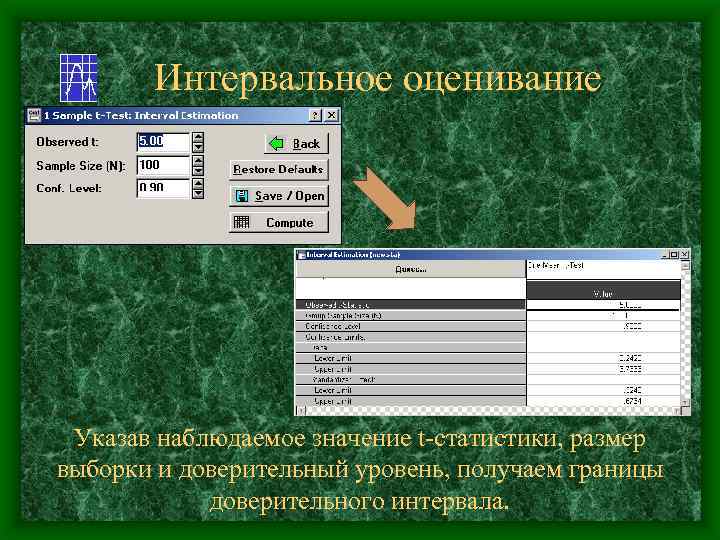Decrease Conf. Level with the down spinner arrow
720x540 pixels.
click(x=198, y=193)
